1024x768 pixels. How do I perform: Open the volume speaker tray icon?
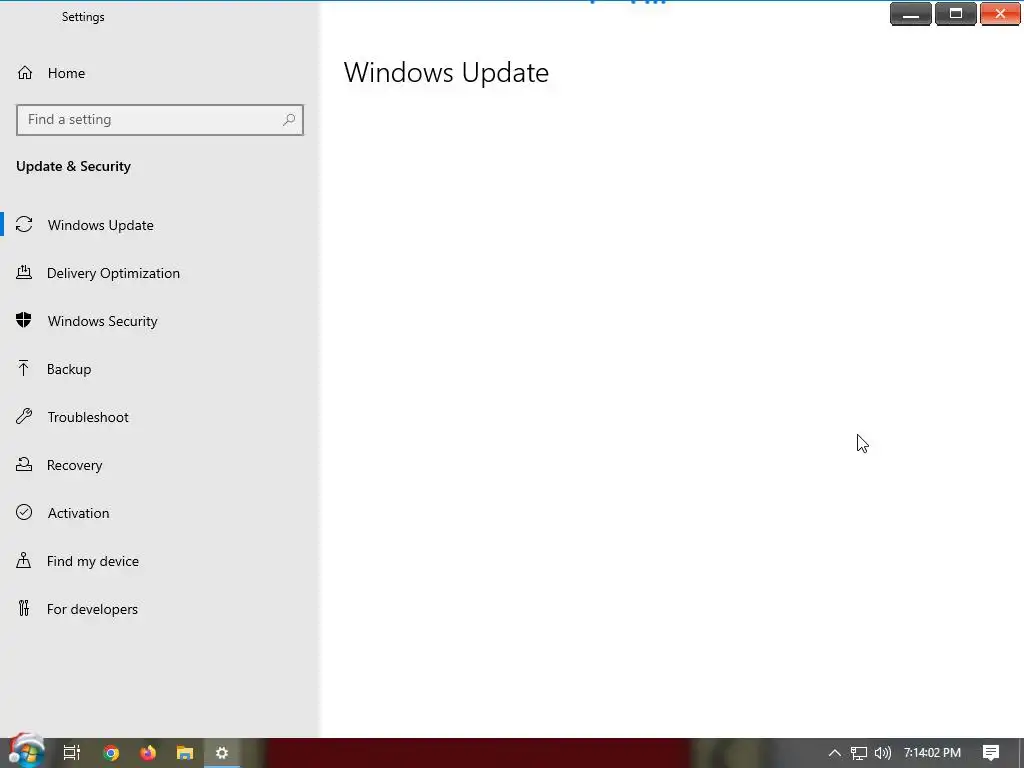pyautogui.click(x=883, y=753)
